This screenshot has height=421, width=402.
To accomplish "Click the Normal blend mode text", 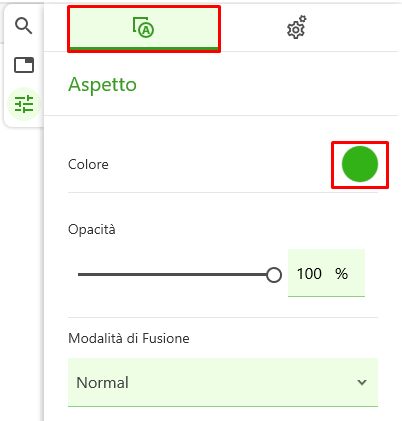I will click(102, 383).
